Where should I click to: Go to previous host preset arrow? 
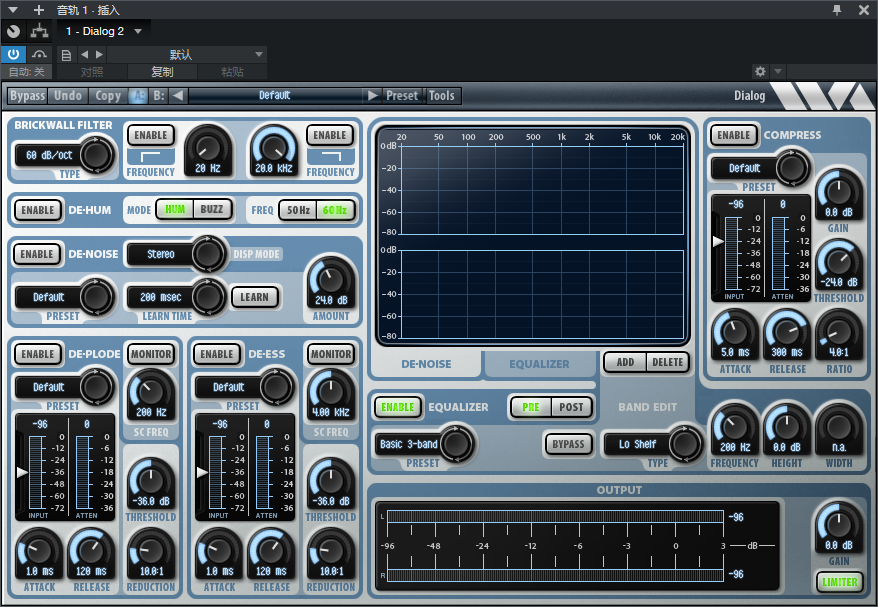pyautogui.click(x=85, y=54)
